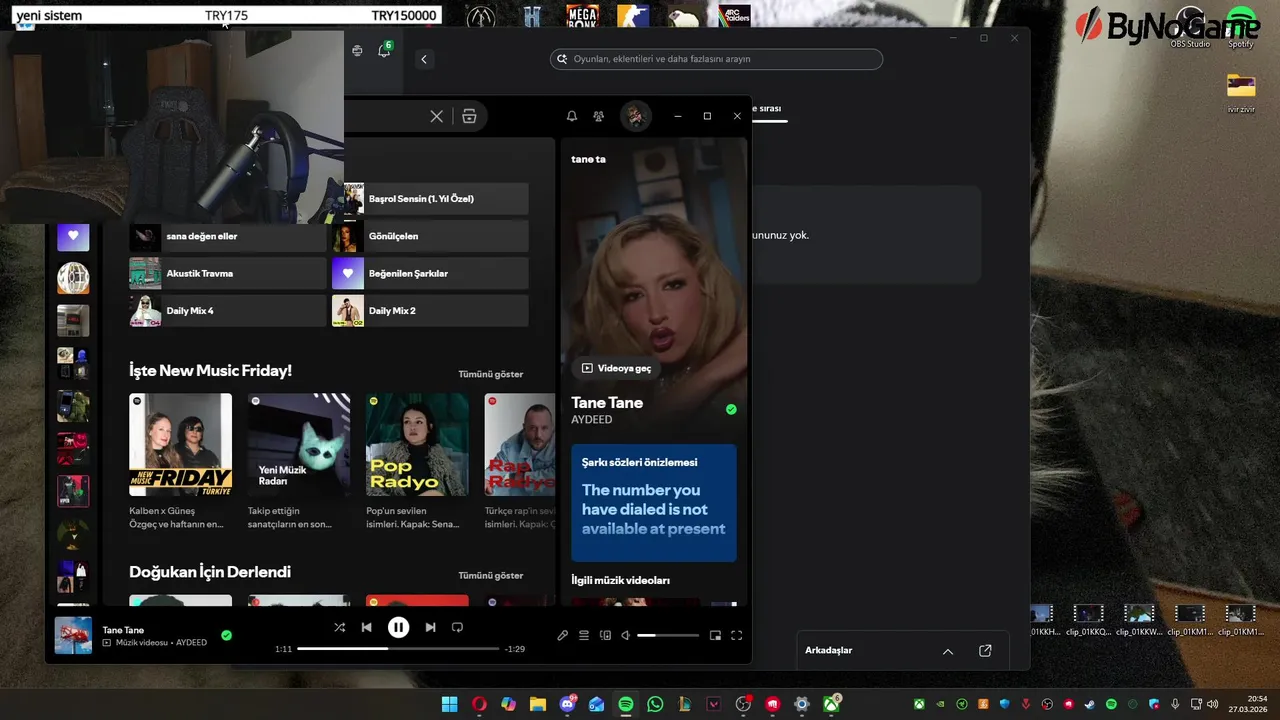The width and height of the screenshot is (1280, 720).
Task: Open the sana değen eller tile
Action: coord(227,236)
